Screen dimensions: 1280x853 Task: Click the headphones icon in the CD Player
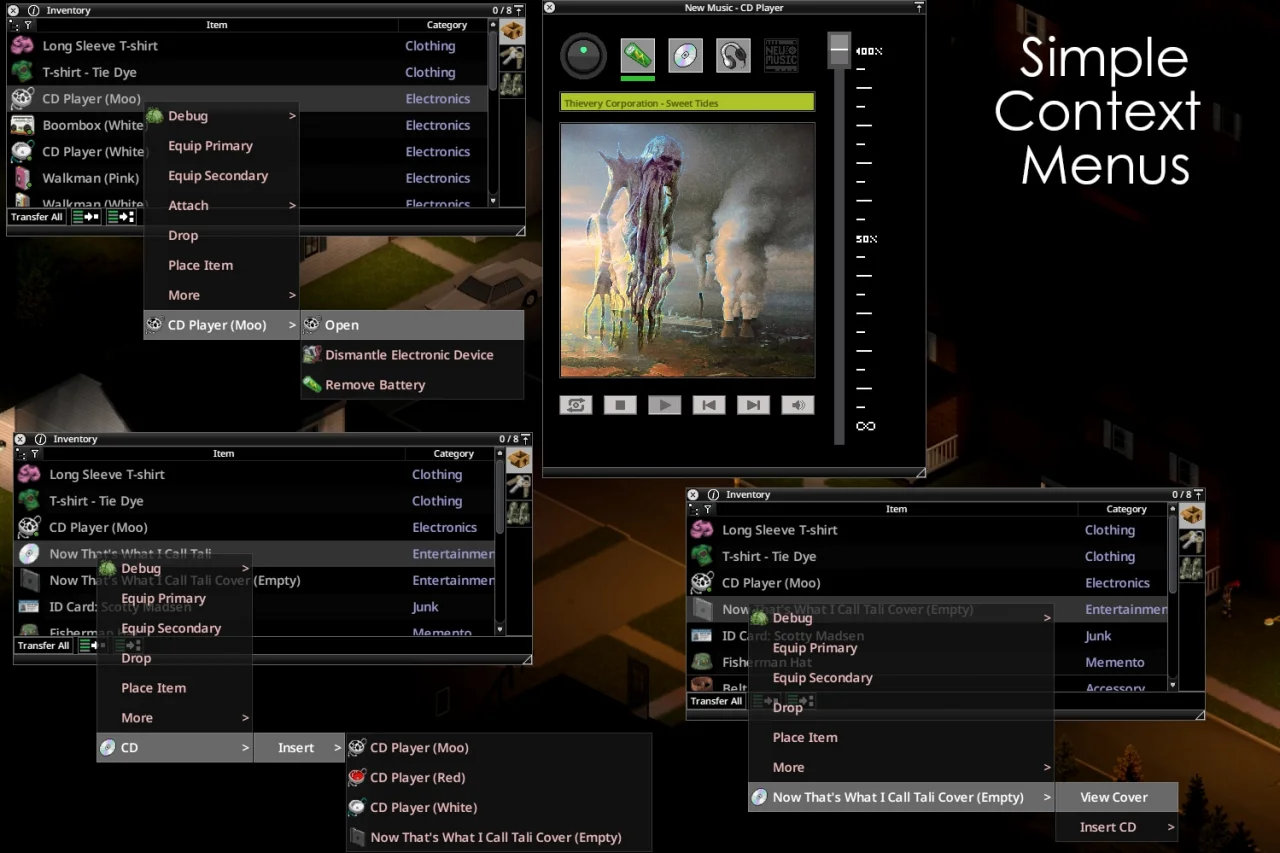tap(733, 56)
